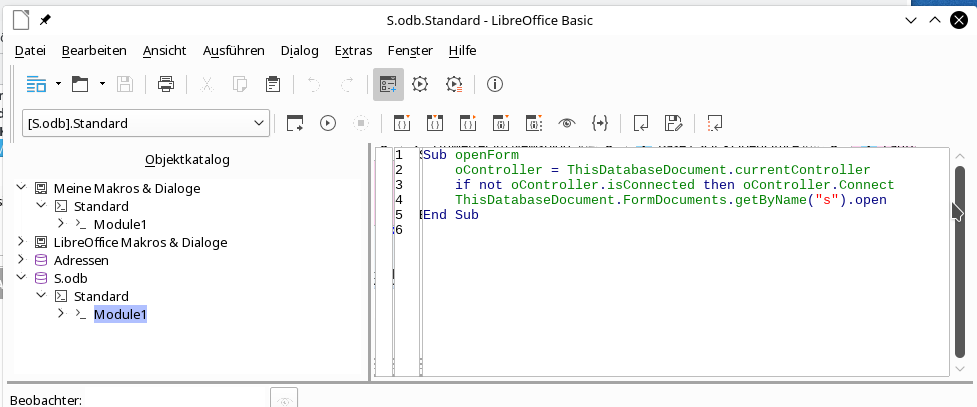Open the Extras menu
Viewport: 977px width, 407px height.
coord(353,50)
